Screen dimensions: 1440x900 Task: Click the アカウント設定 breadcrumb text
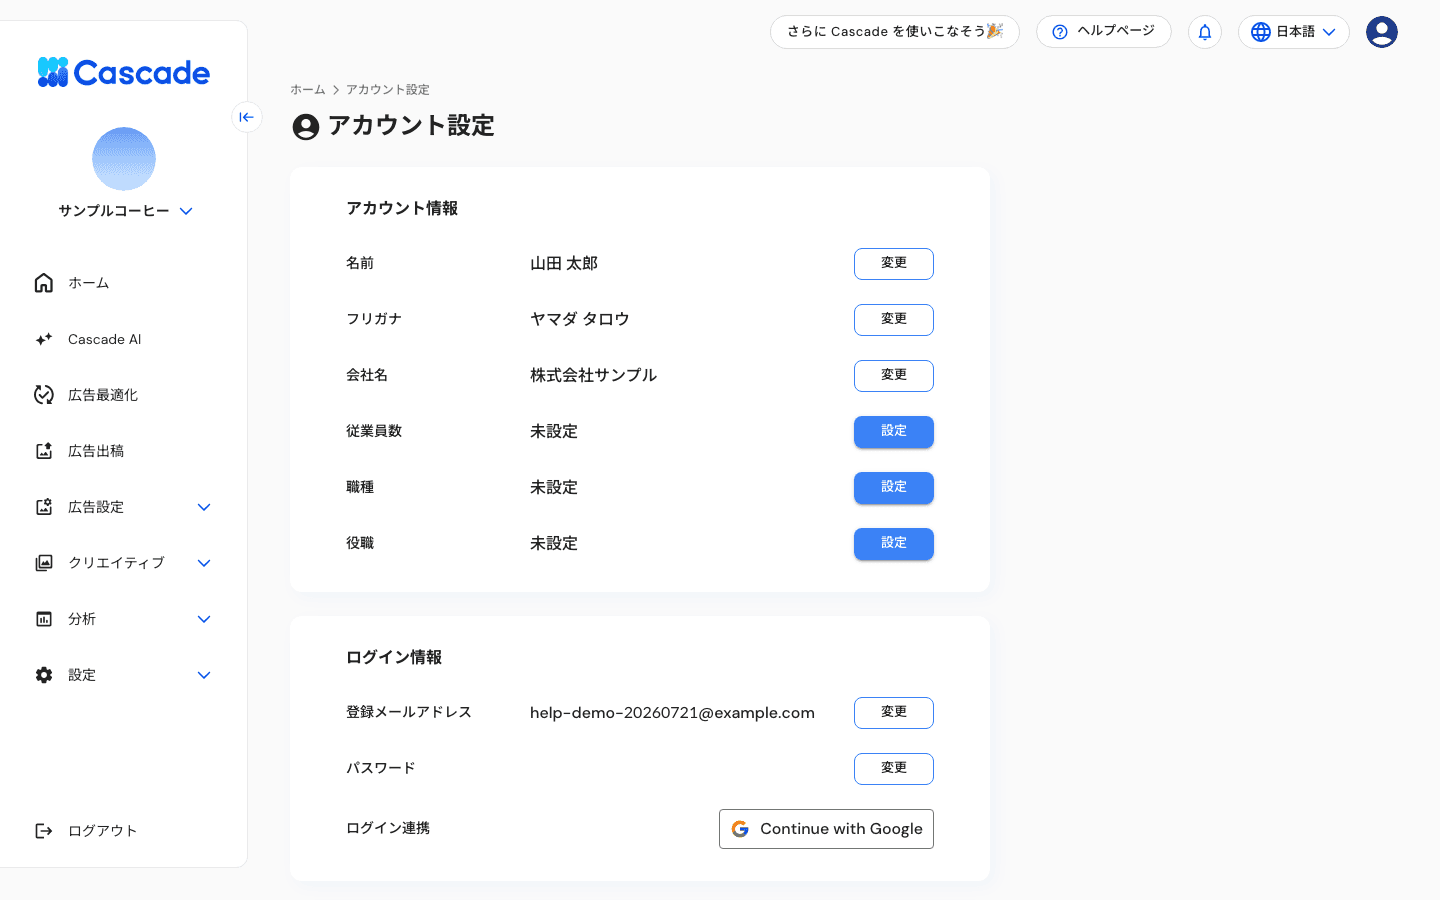pos(388,90)
